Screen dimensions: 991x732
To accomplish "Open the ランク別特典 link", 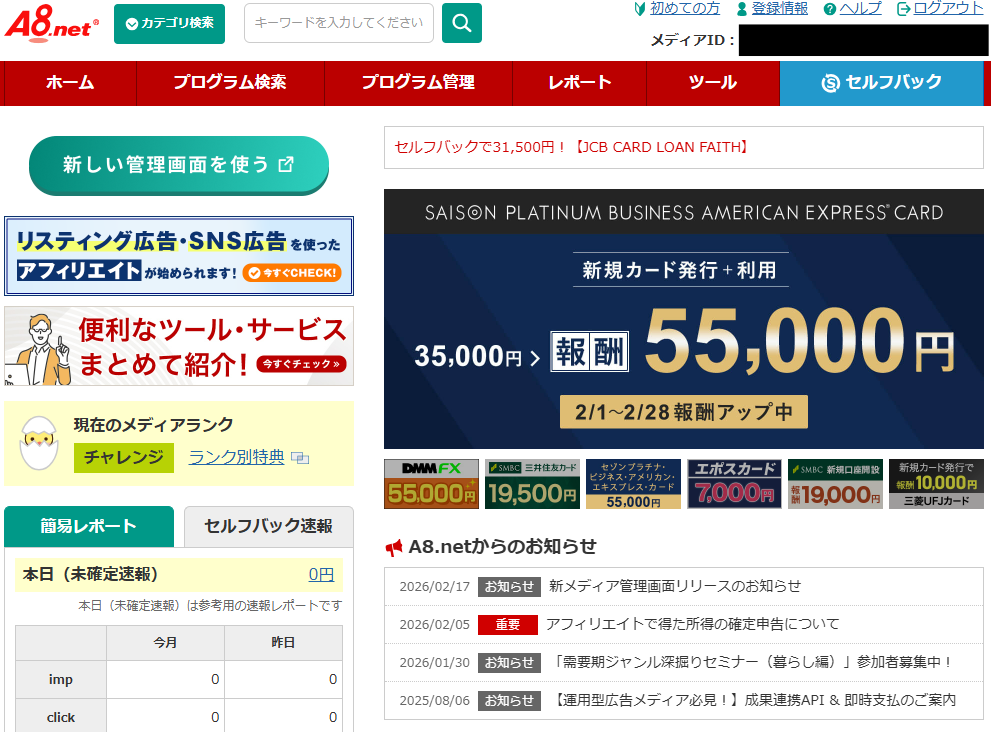I will coord(237,457).
